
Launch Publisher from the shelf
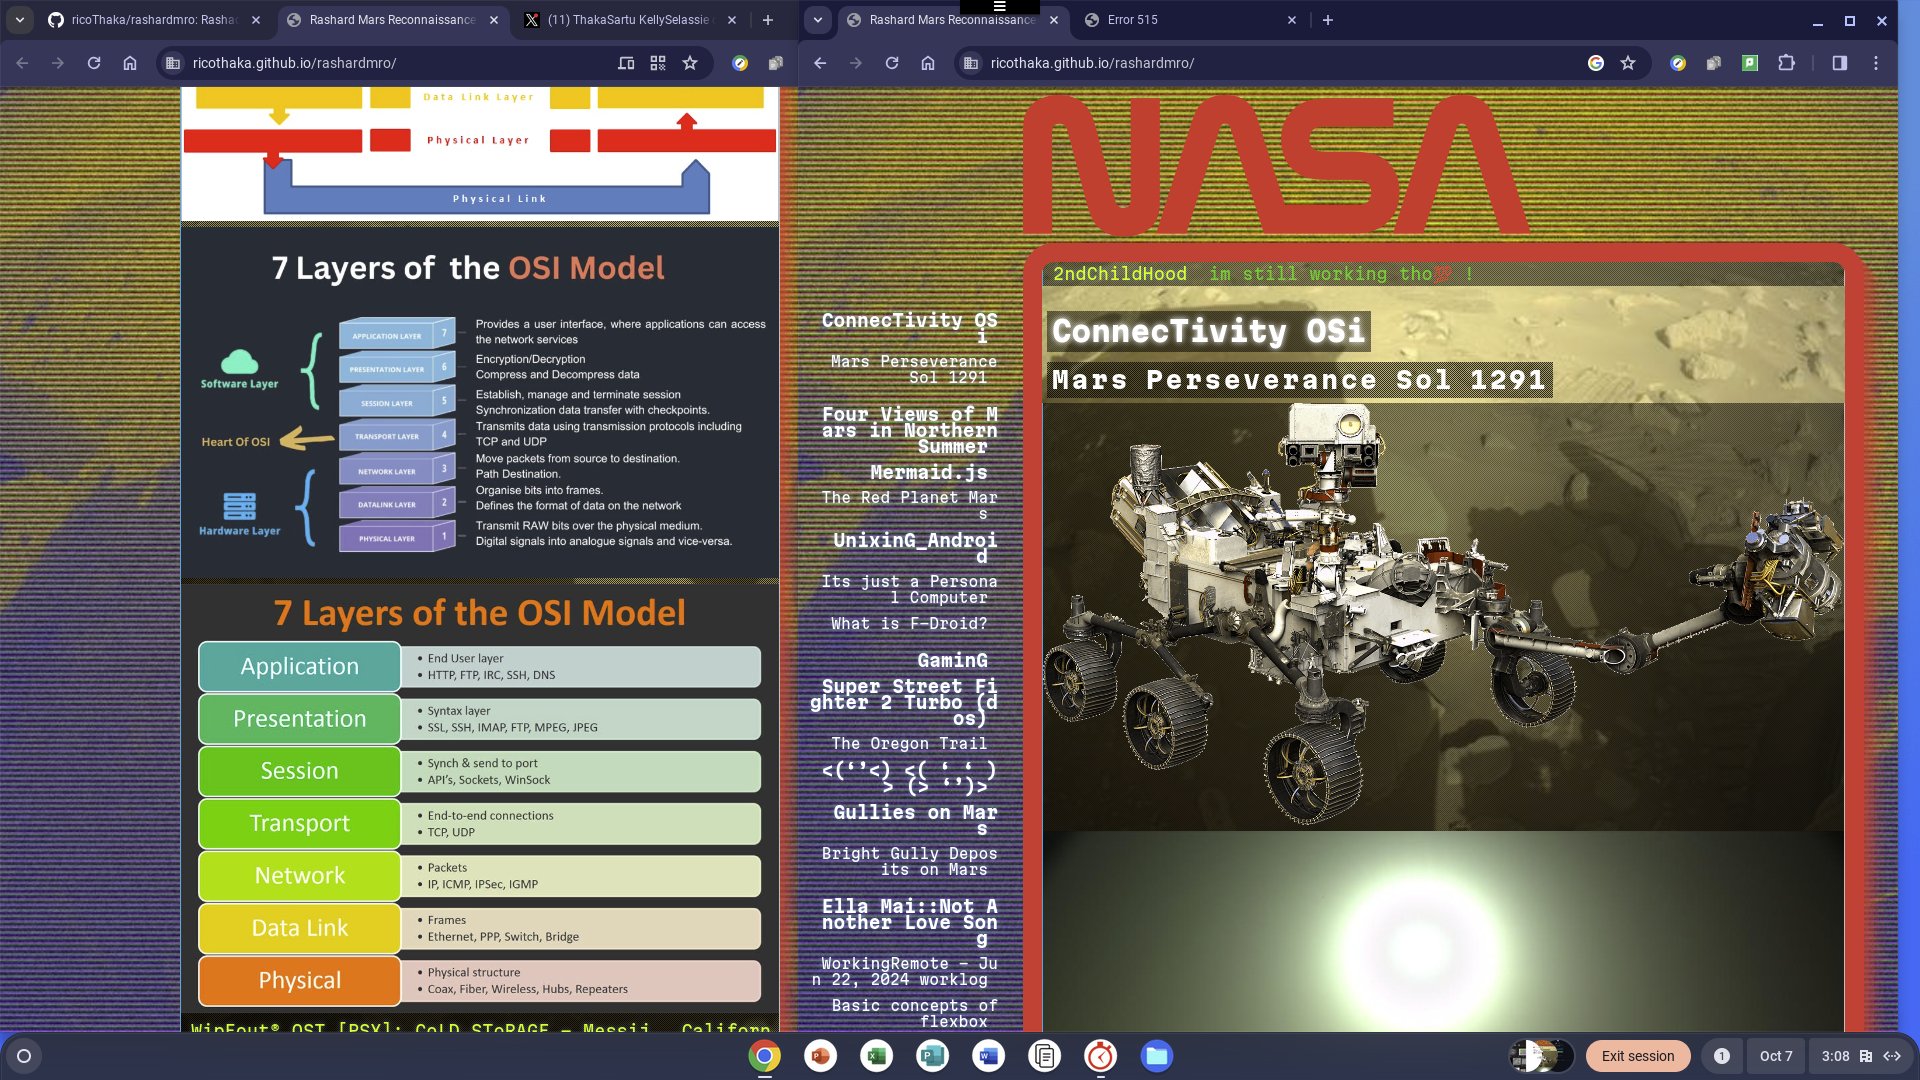[933, 1056]
